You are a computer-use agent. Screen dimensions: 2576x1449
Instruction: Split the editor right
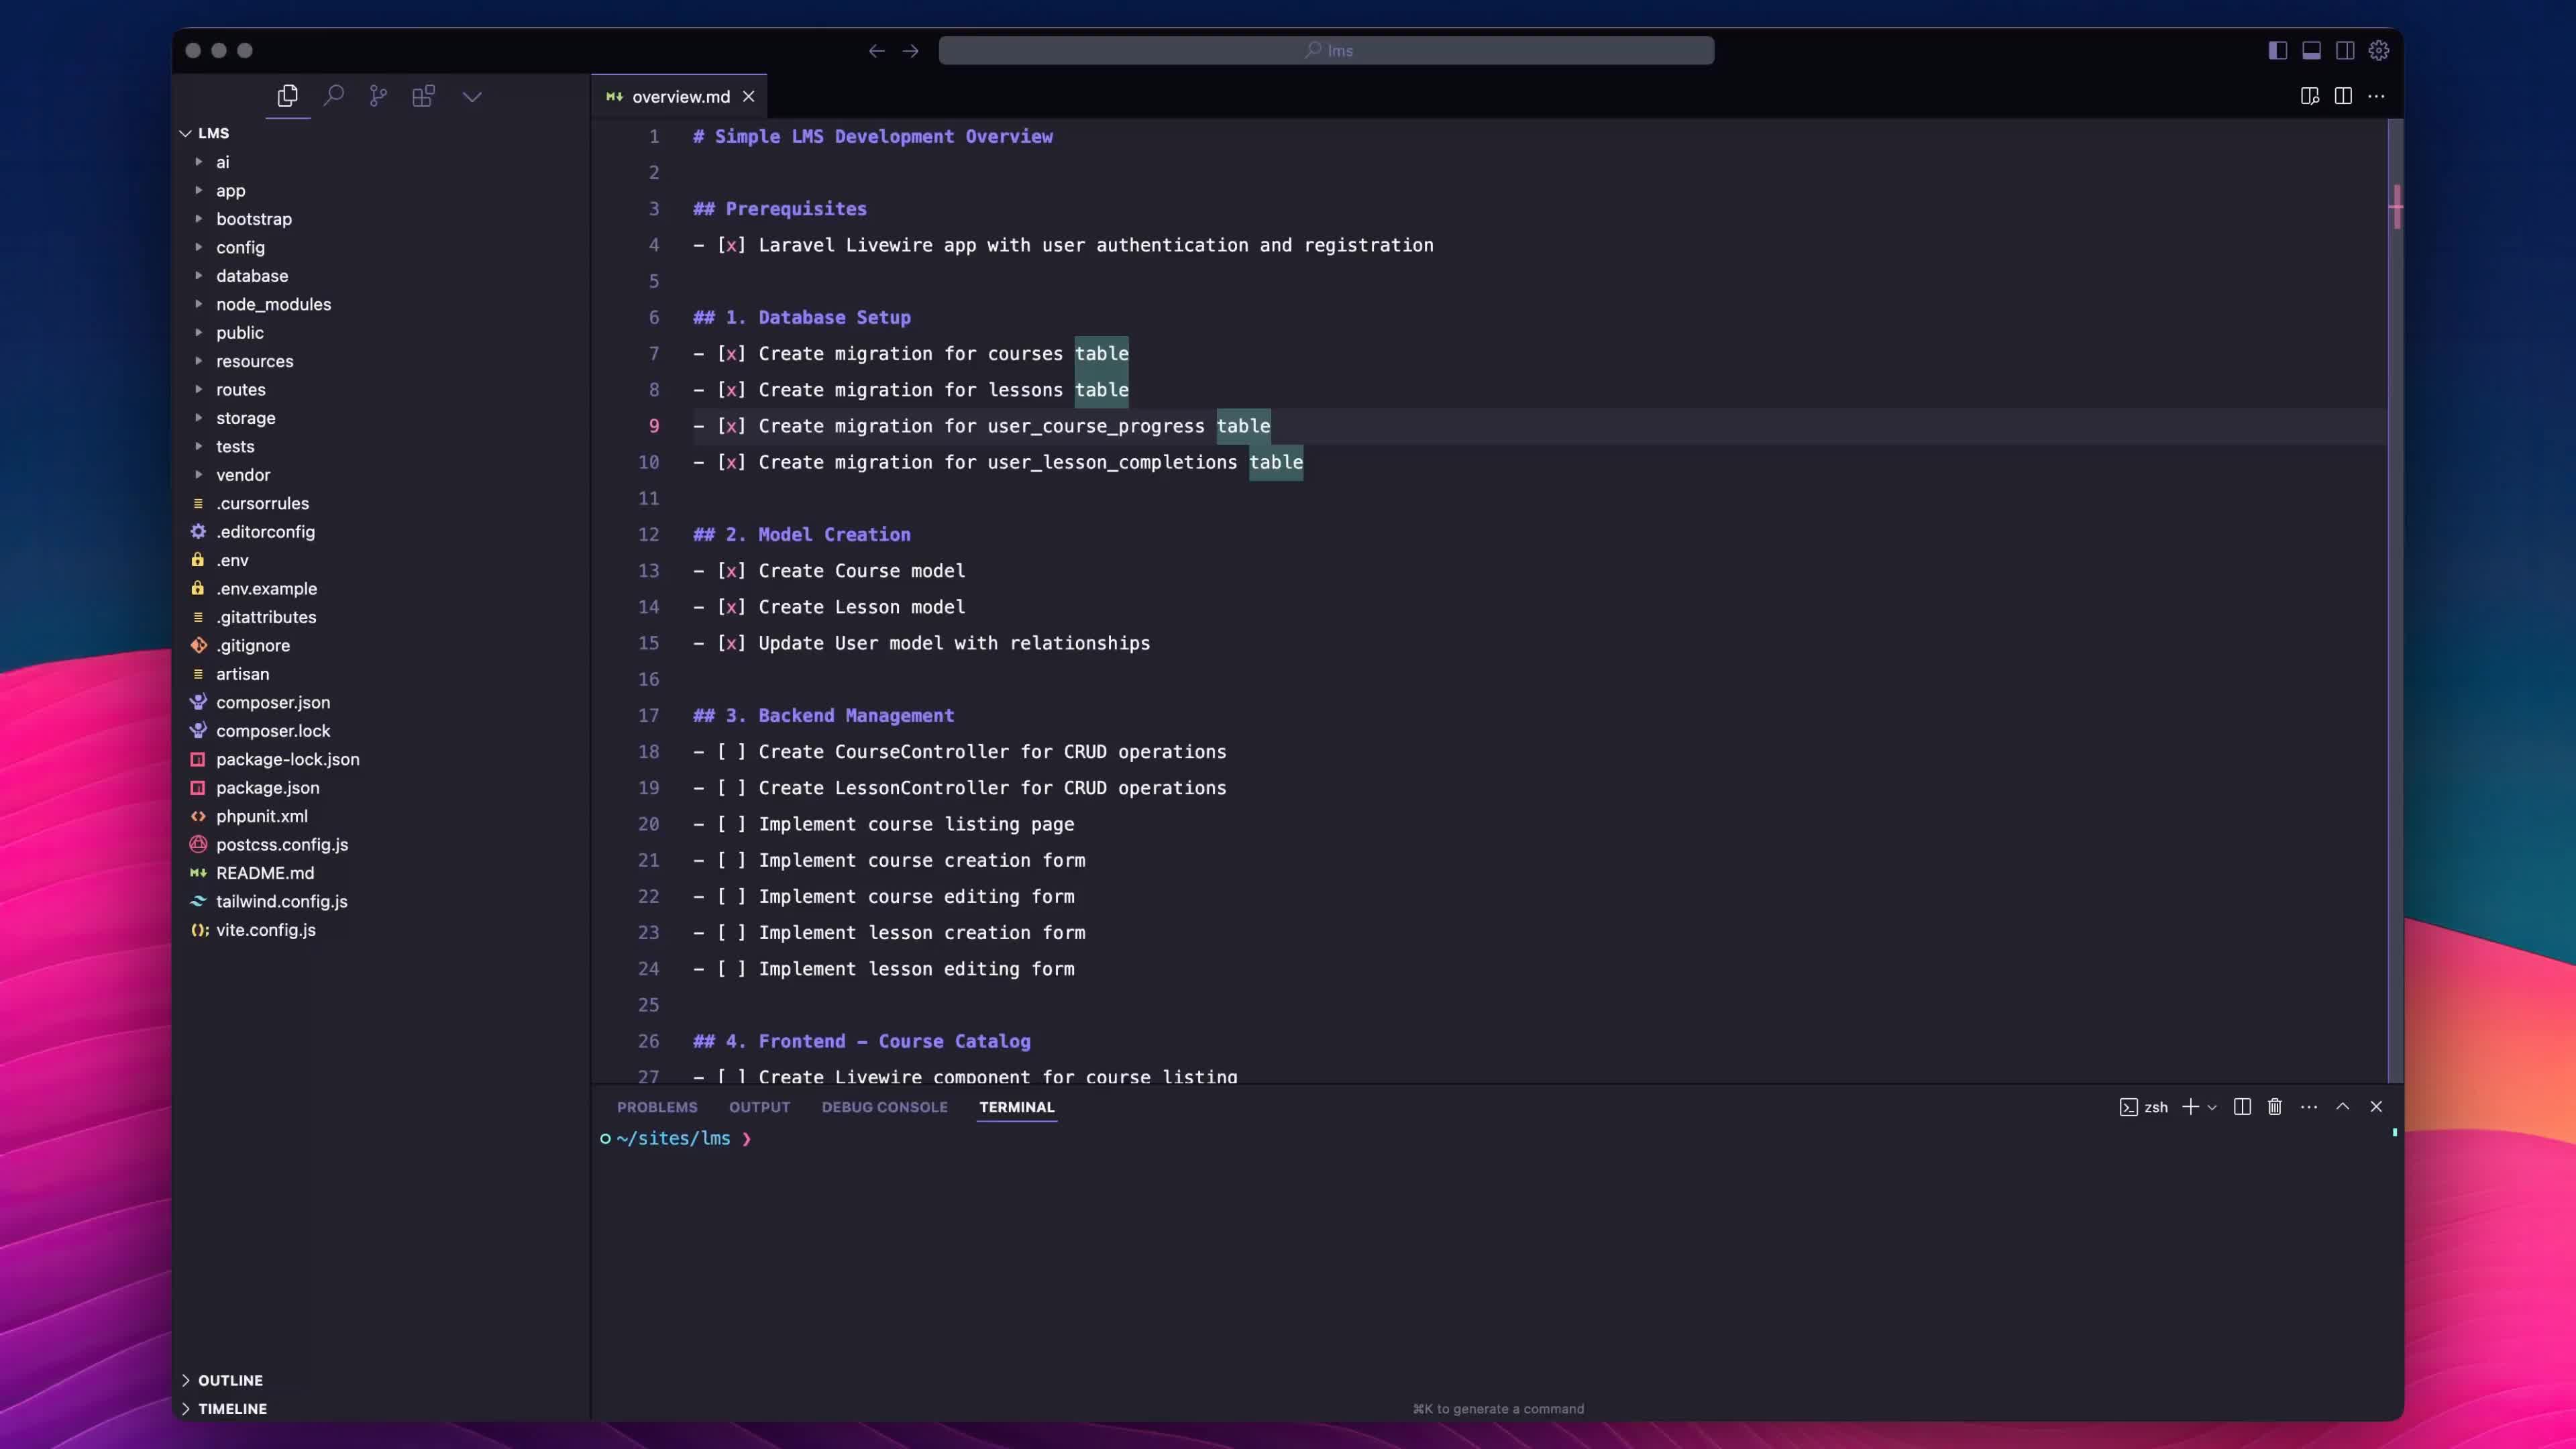[2343, 96]
